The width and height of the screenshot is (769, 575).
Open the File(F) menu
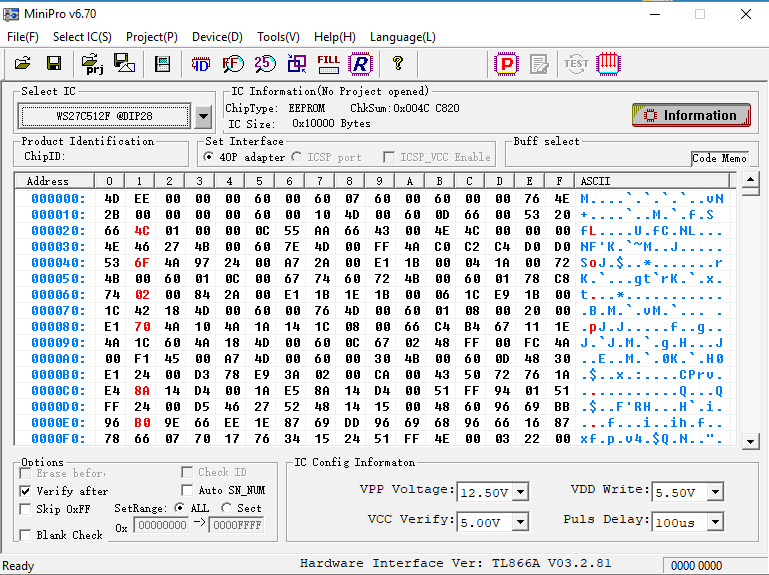tap(23, 37)
